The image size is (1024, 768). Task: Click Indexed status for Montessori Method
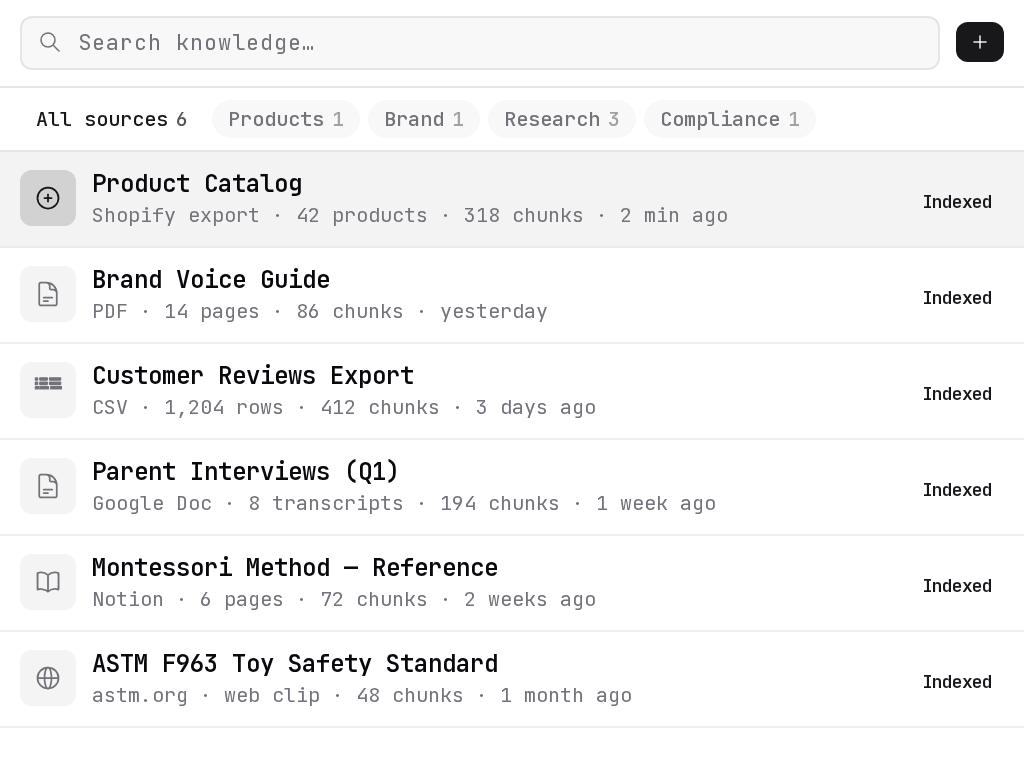[957, 586]
